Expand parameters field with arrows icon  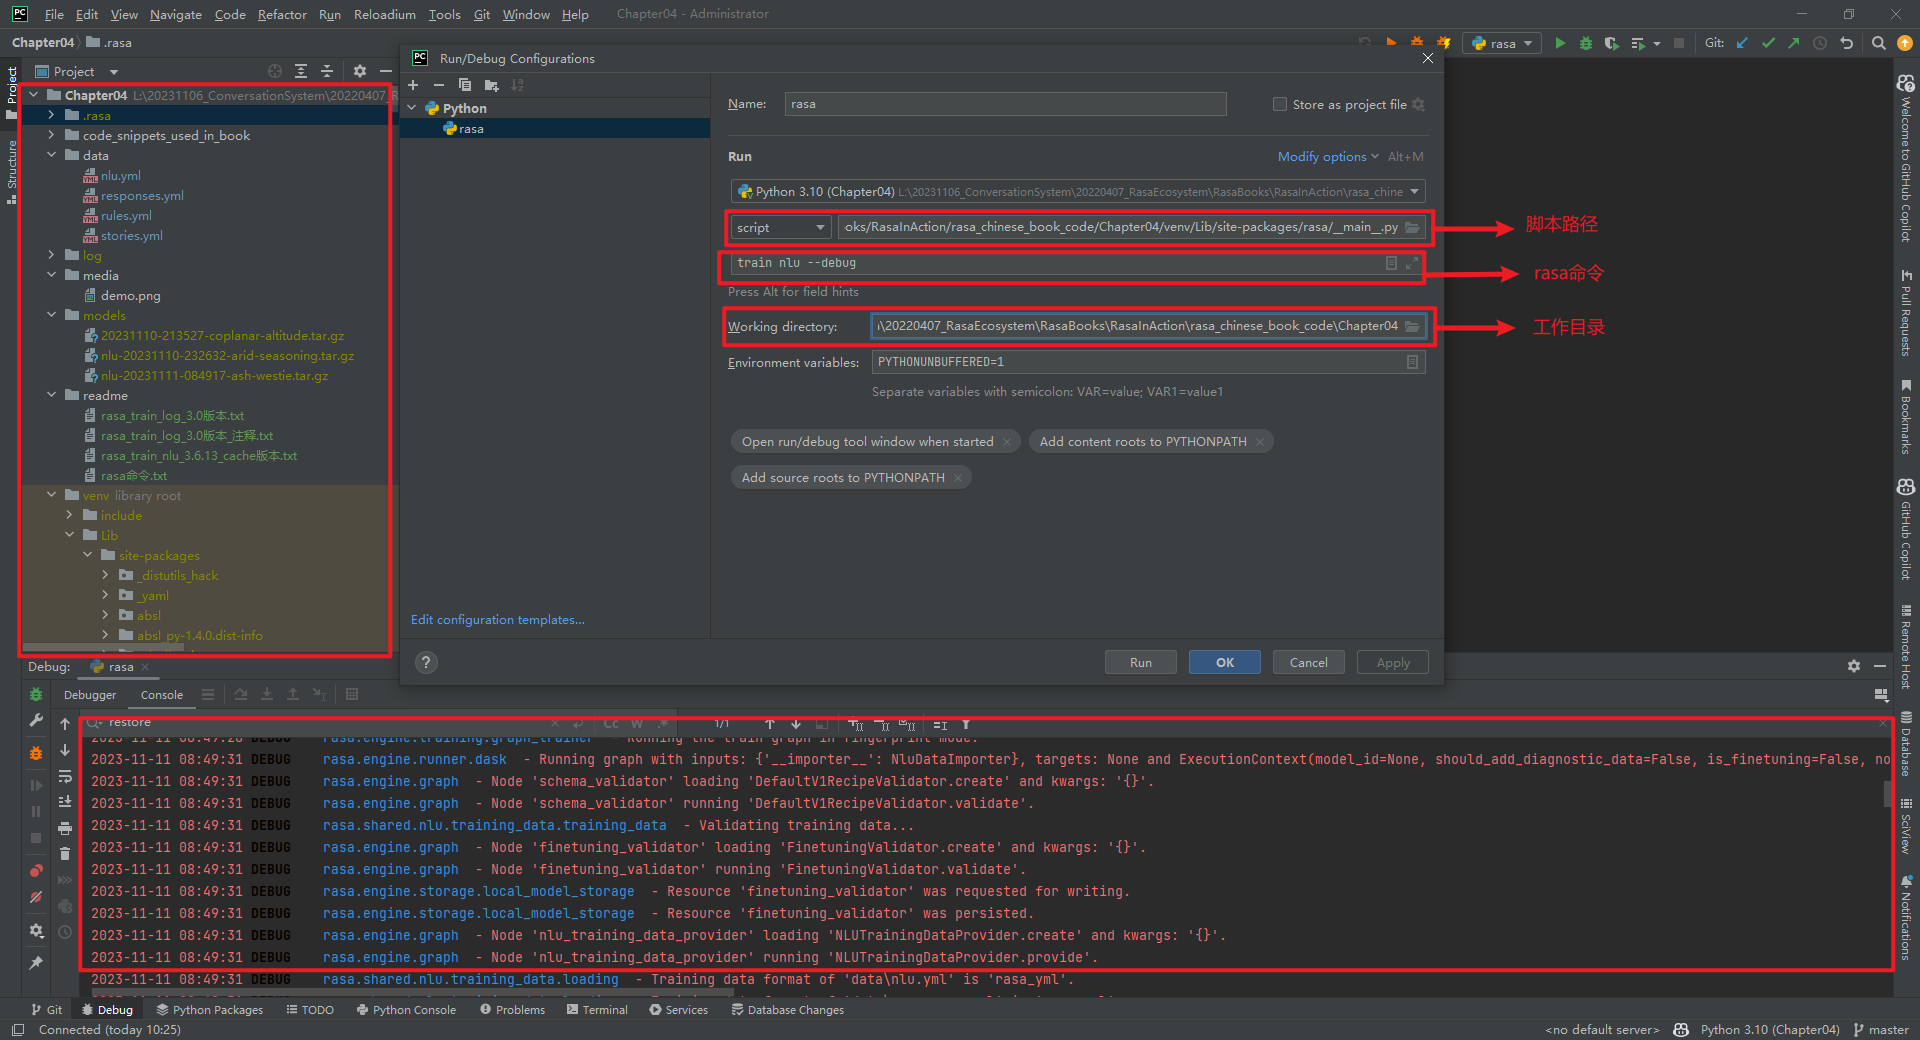[x=1412, y=263]
